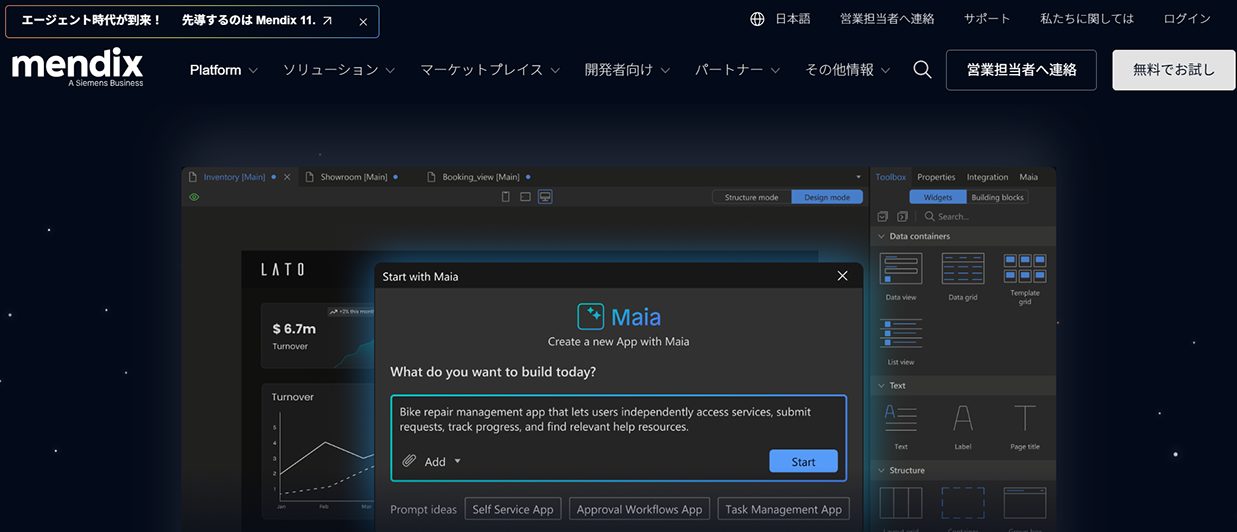Click the globe language icon

[757, 19]
